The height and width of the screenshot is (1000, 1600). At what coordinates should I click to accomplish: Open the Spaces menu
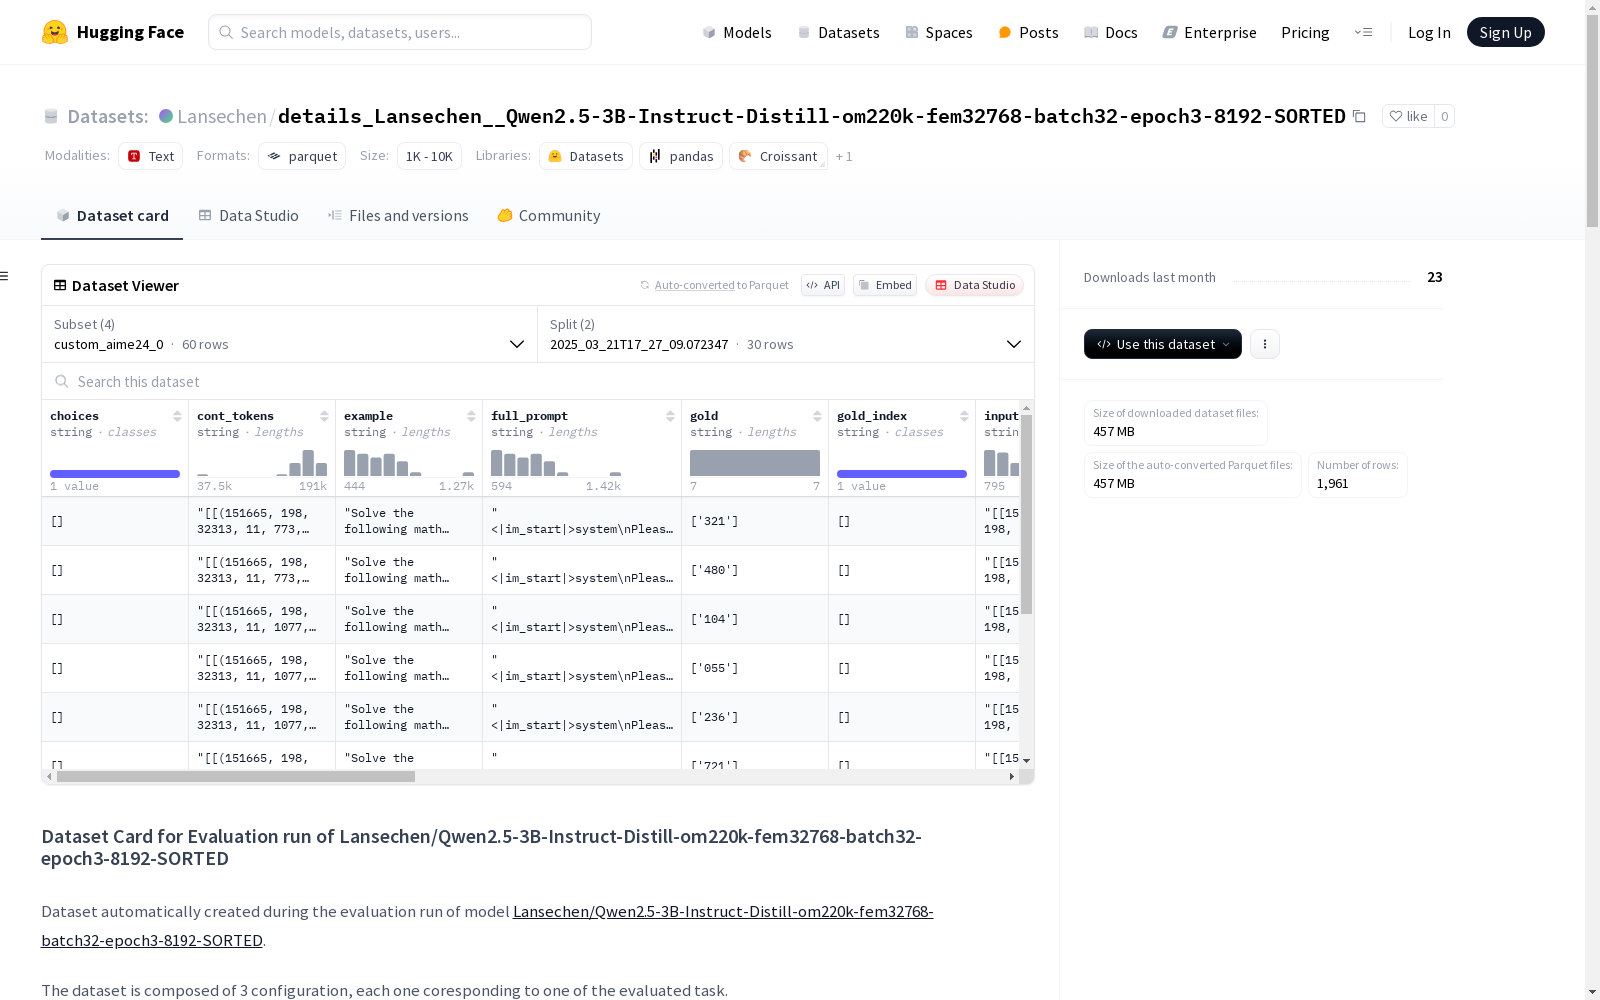coord(939,32)
